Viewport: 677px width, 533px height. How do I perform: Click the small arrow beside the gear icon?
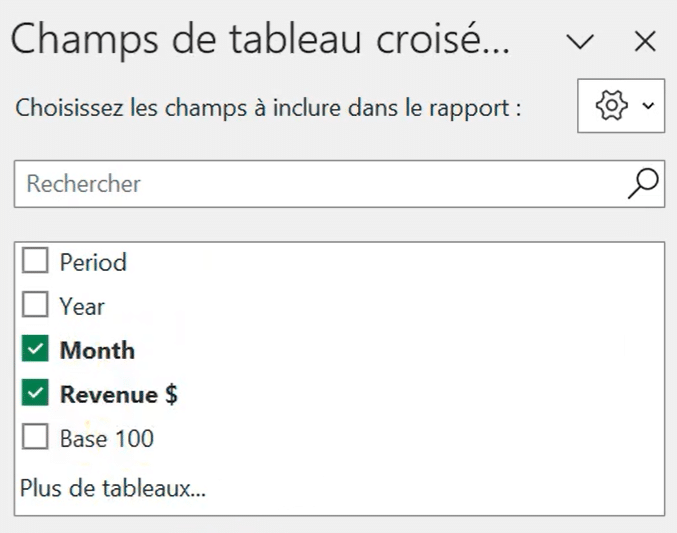click(x=648, y=105)
